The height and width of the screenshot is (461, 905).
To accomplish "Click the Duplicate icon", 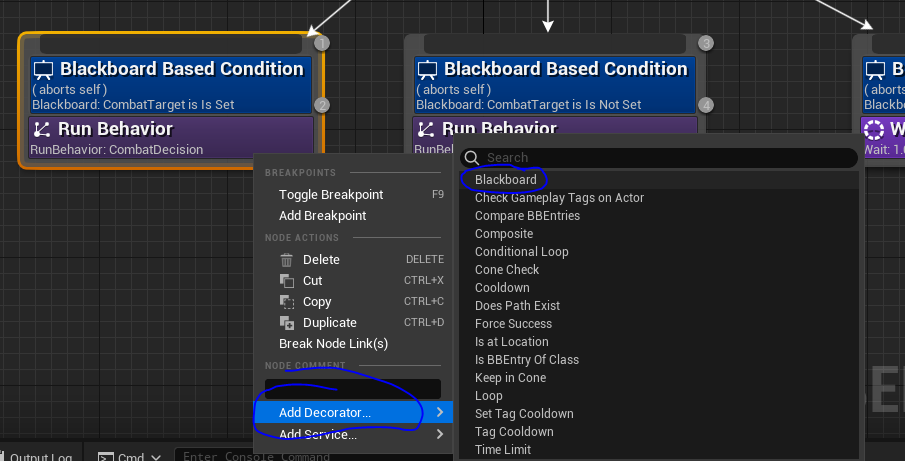I will [287, 323].
